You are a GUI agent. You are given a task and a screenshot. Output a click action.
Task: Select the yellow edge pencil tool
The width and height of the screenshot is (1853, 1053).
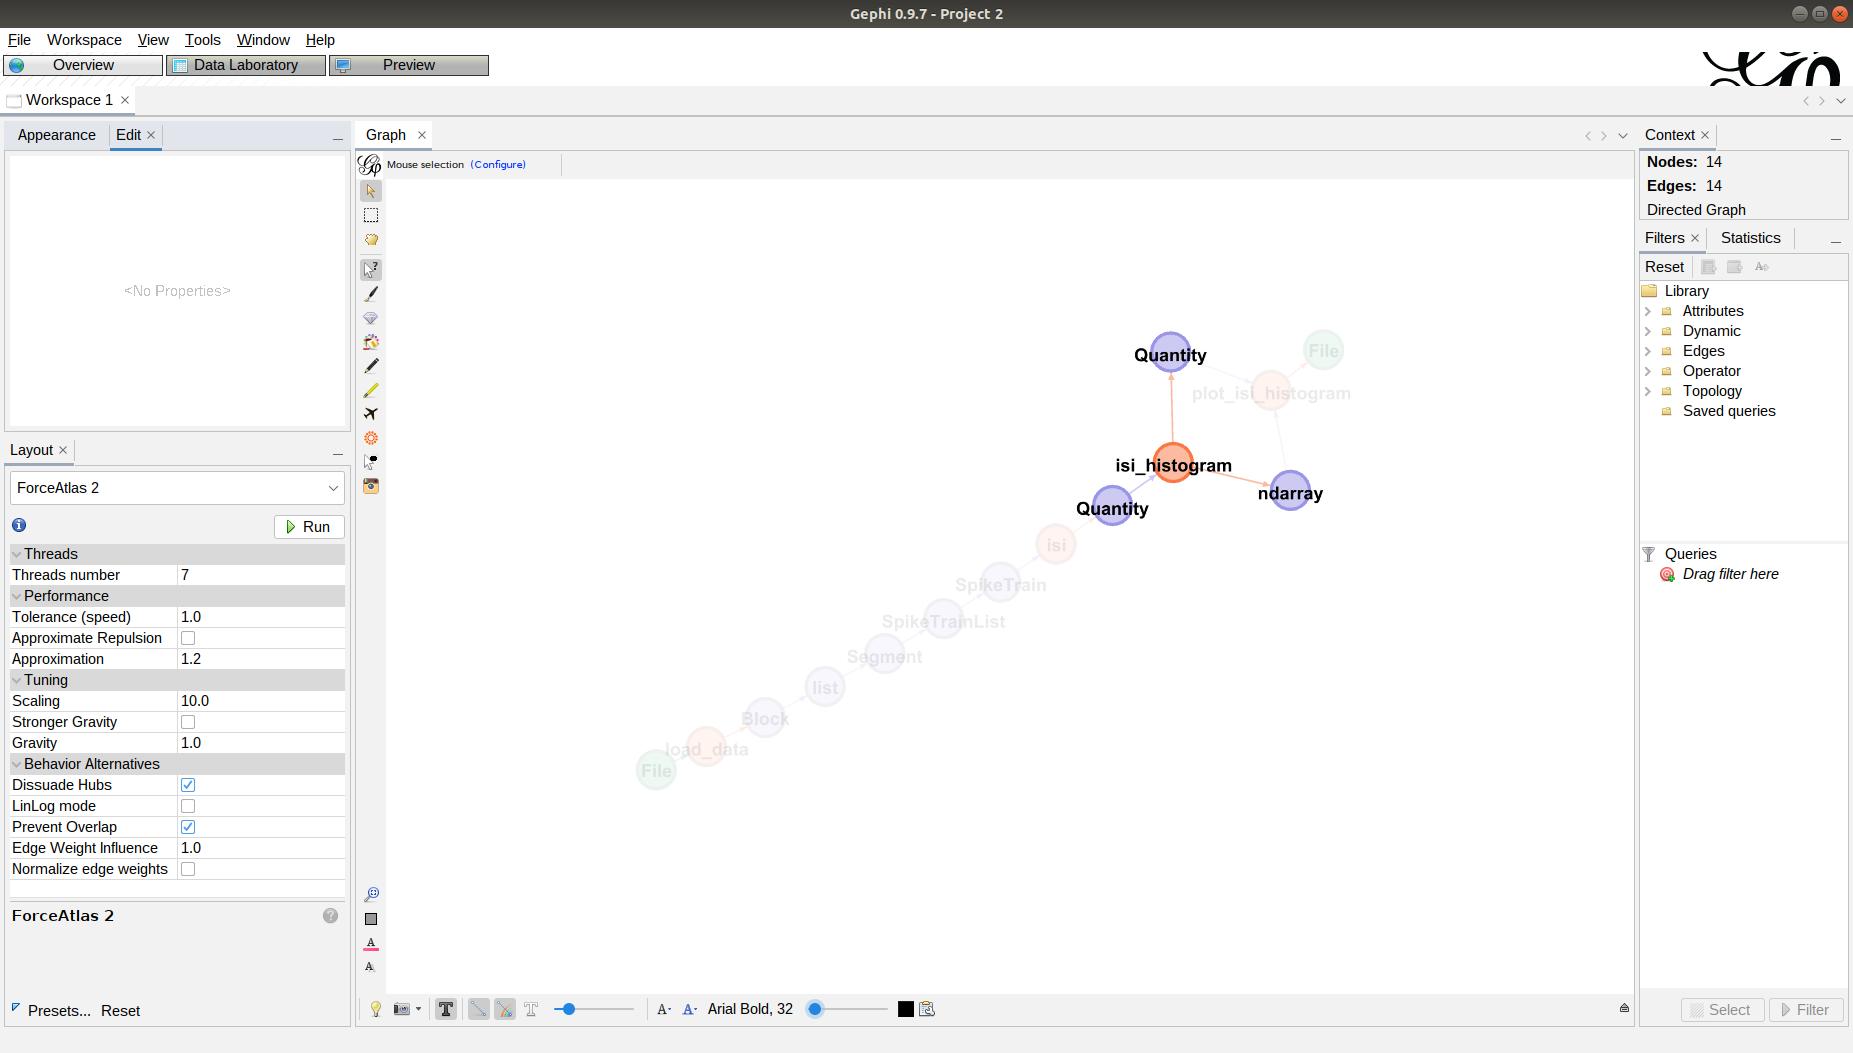point(371,390)
